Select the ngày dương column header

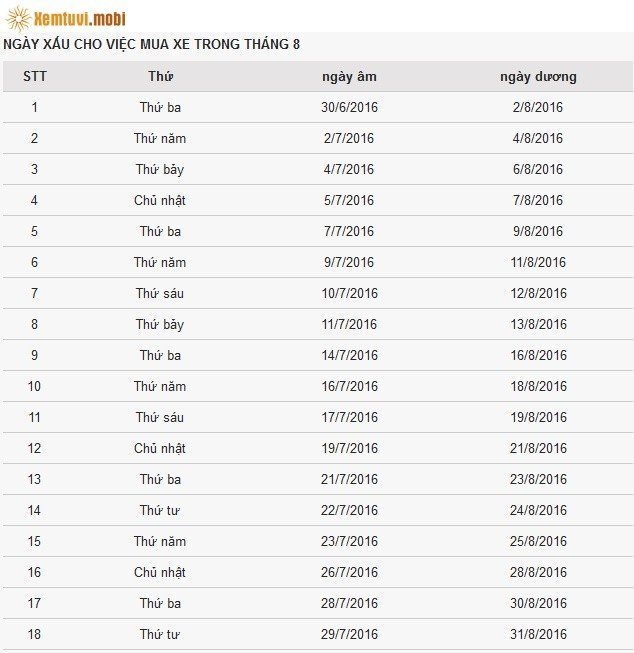538,76
